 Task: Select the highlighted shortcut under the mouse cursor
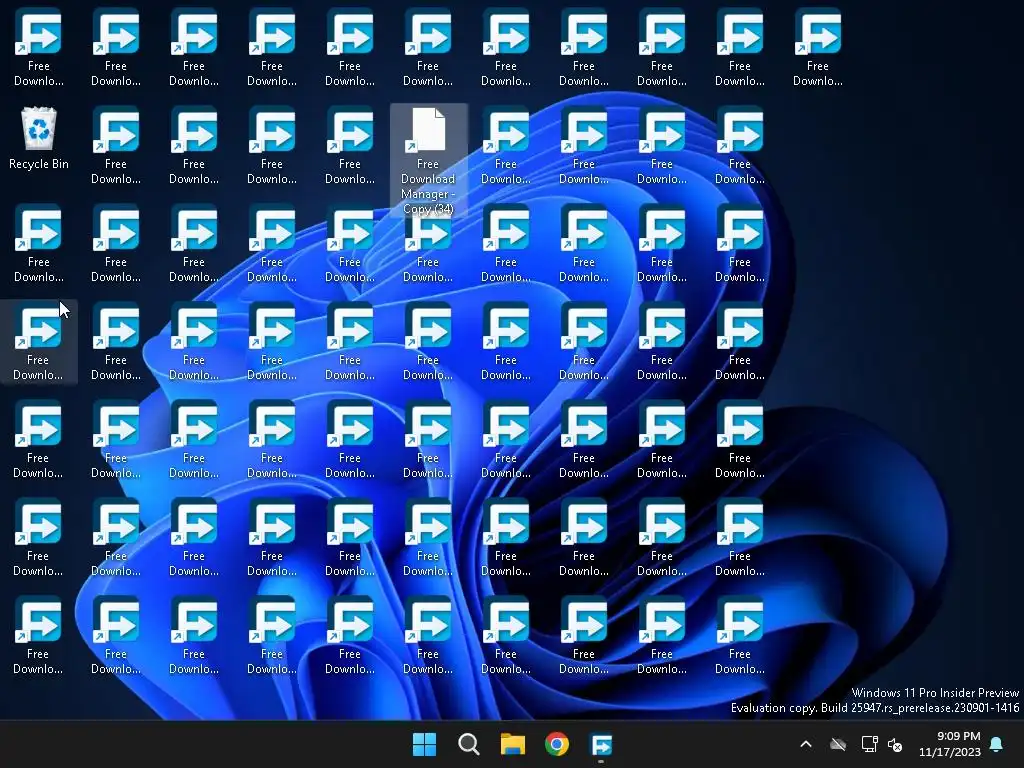[39, 342]
